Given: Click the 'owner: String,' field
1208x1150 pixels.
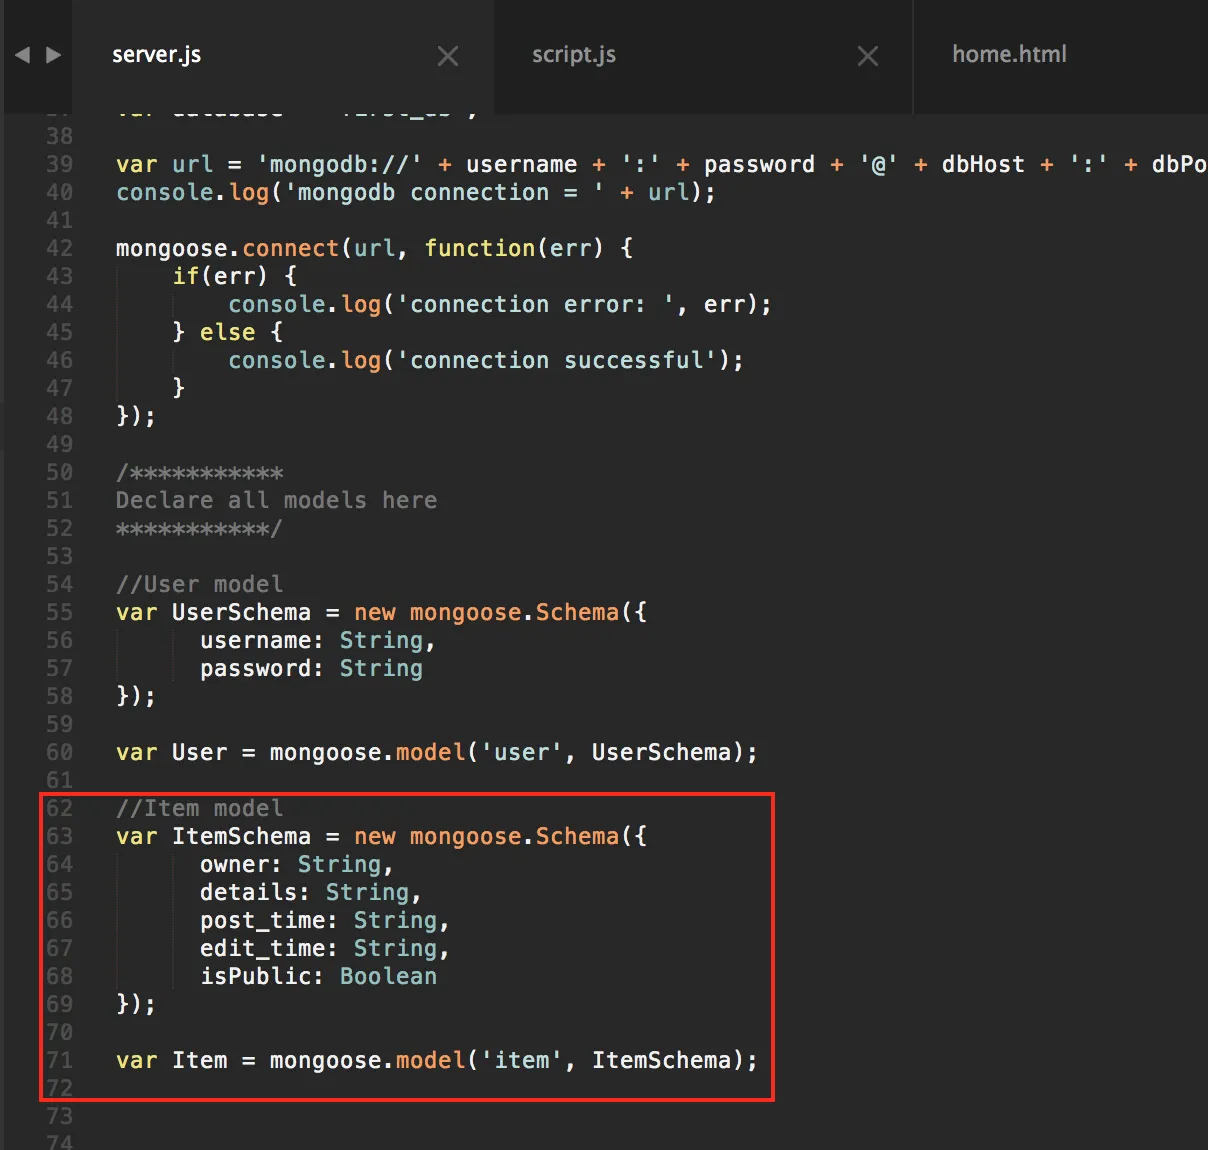Looking at the screenshot, I should pyautogui.click(x=297, y=864).
